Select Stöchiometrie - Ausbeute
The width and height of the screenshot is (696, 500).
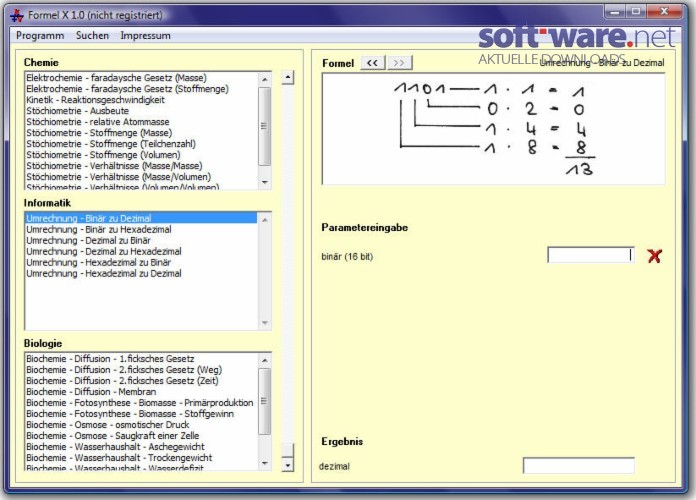click(141, 111)
